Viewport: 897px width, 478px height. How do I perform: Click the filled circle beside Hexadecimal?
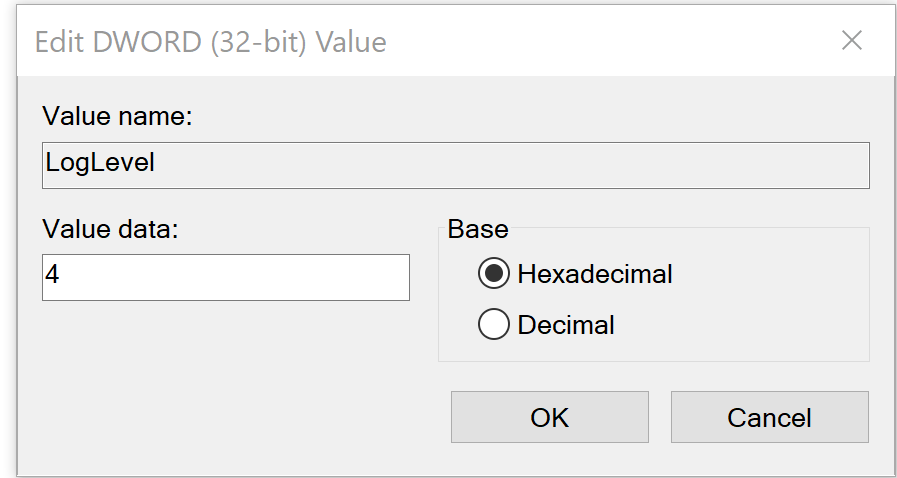point(494,273)
